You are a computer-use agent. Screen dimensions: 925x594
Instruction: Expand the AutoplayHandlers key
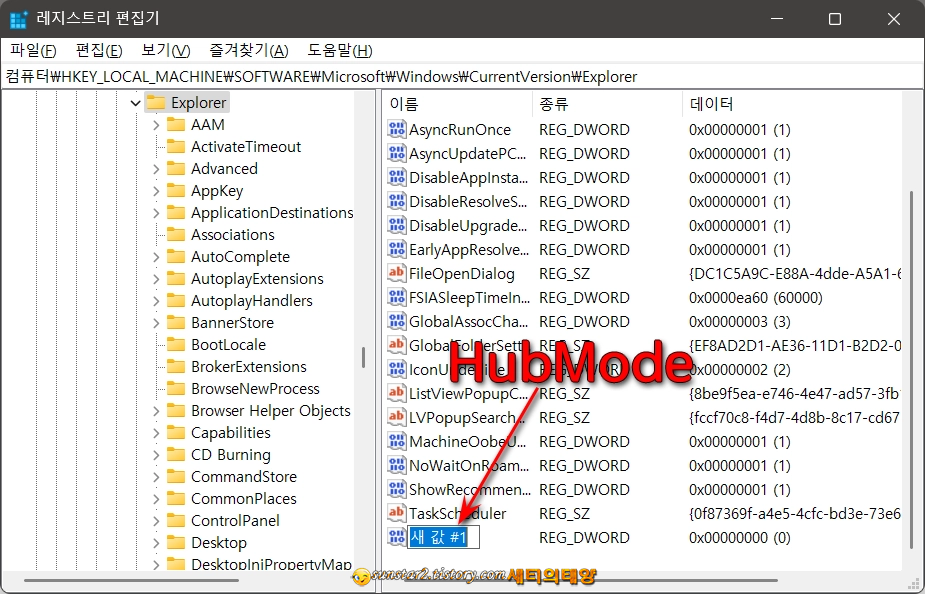click(x=156, y=301)
